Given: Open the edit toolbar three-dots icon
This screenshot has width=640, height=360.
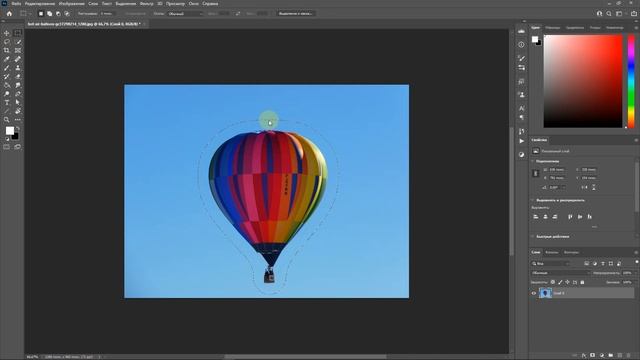Looking at the screenshot, I should [x=18, y=120].
